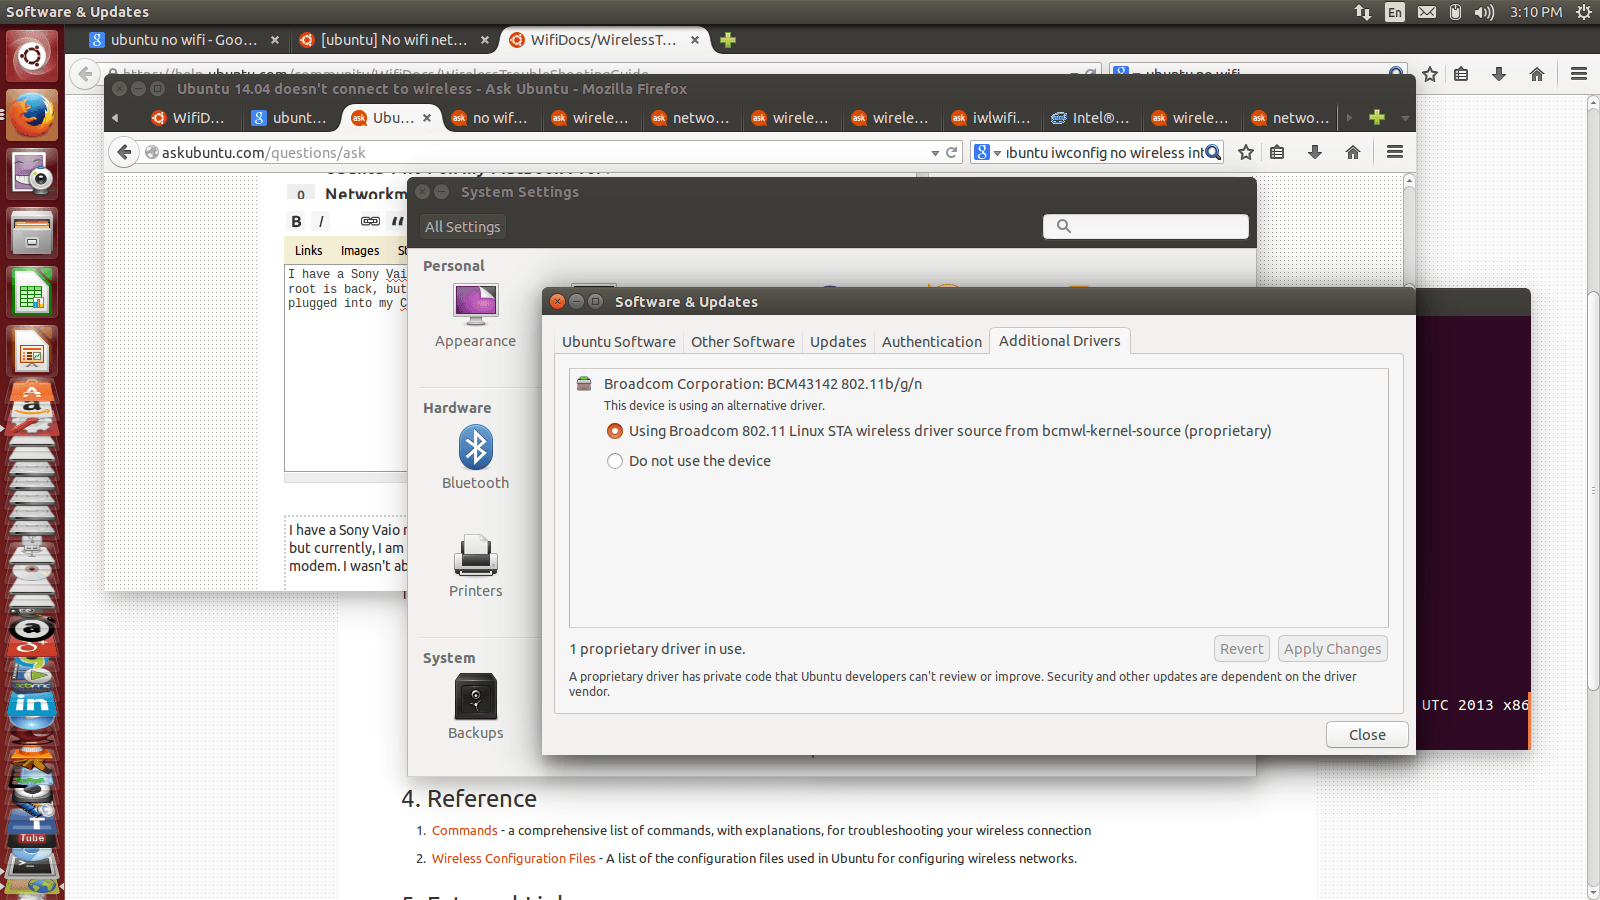
Task: Switch to Ubuntu Software tab
Action: [x=618, y=342]
